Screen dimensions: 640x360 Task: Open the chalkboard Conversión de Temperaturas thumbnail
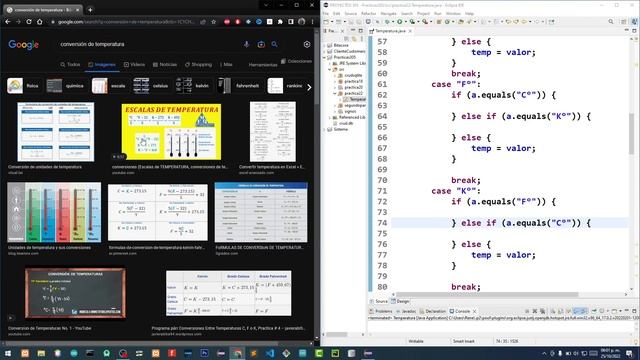coord(76,293)
